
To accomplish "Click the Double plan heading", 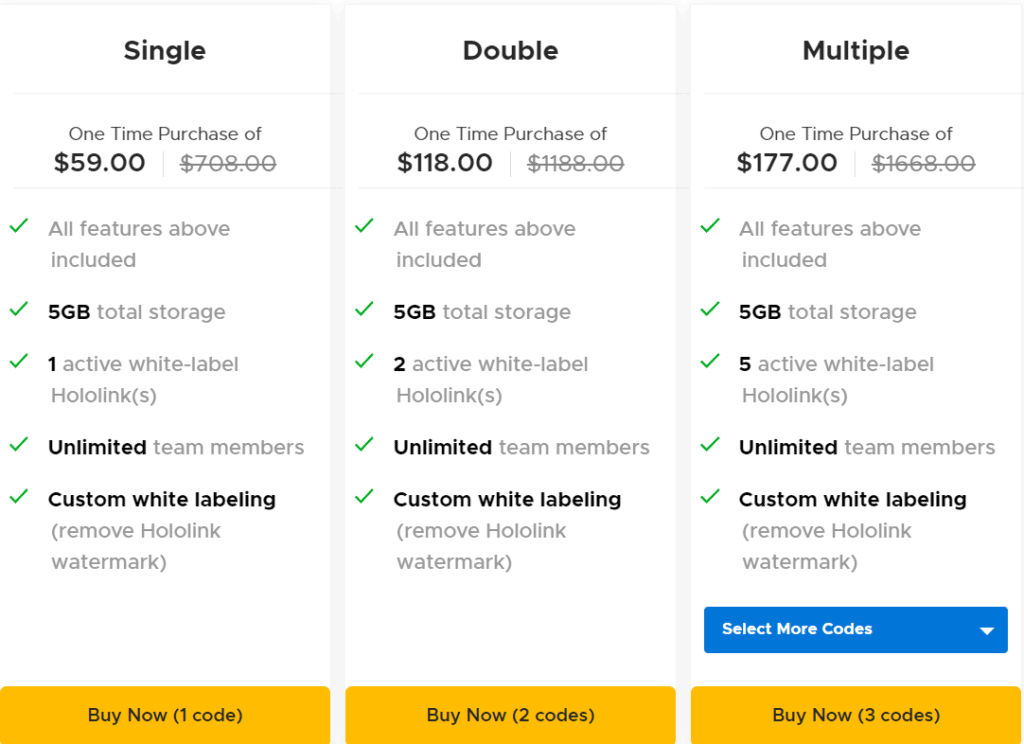I will click(x=510, y=50).
